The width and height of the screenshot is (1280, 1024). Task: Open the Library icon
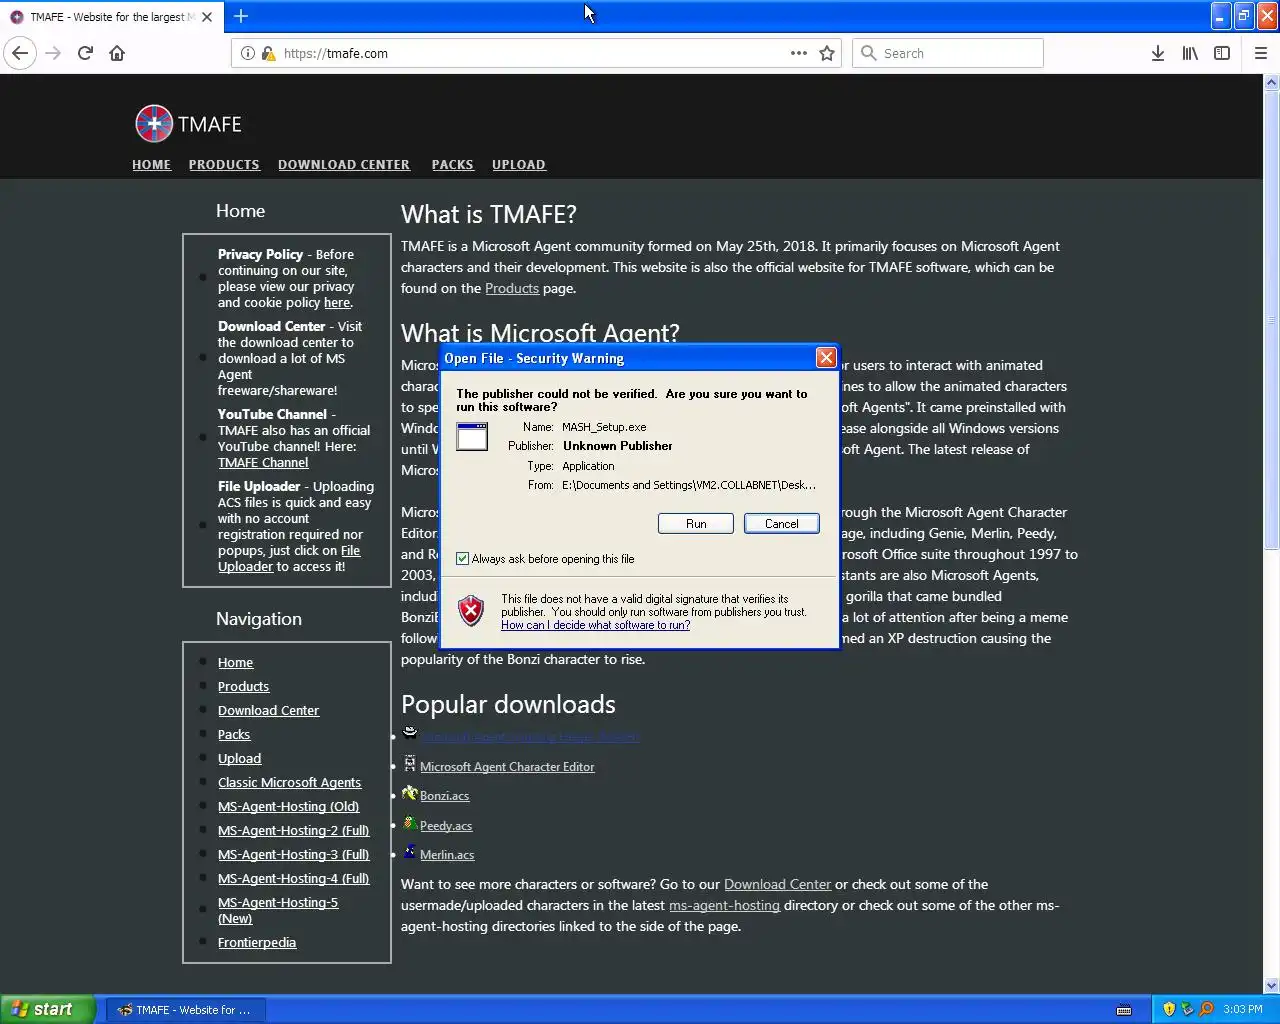point(1190,53)
